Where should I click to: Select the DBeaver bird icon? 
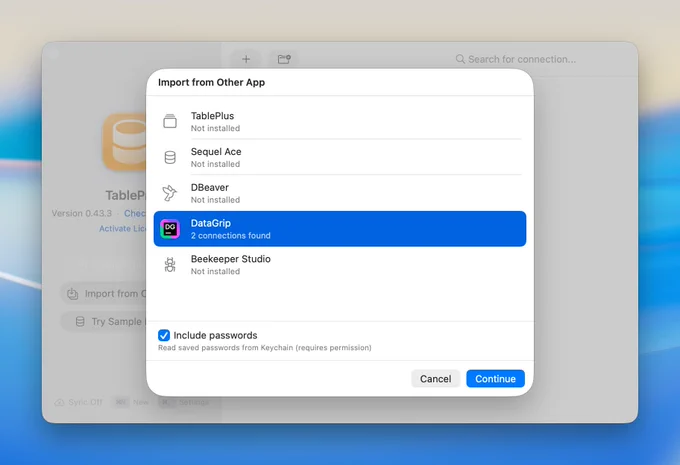click(170, 193)
